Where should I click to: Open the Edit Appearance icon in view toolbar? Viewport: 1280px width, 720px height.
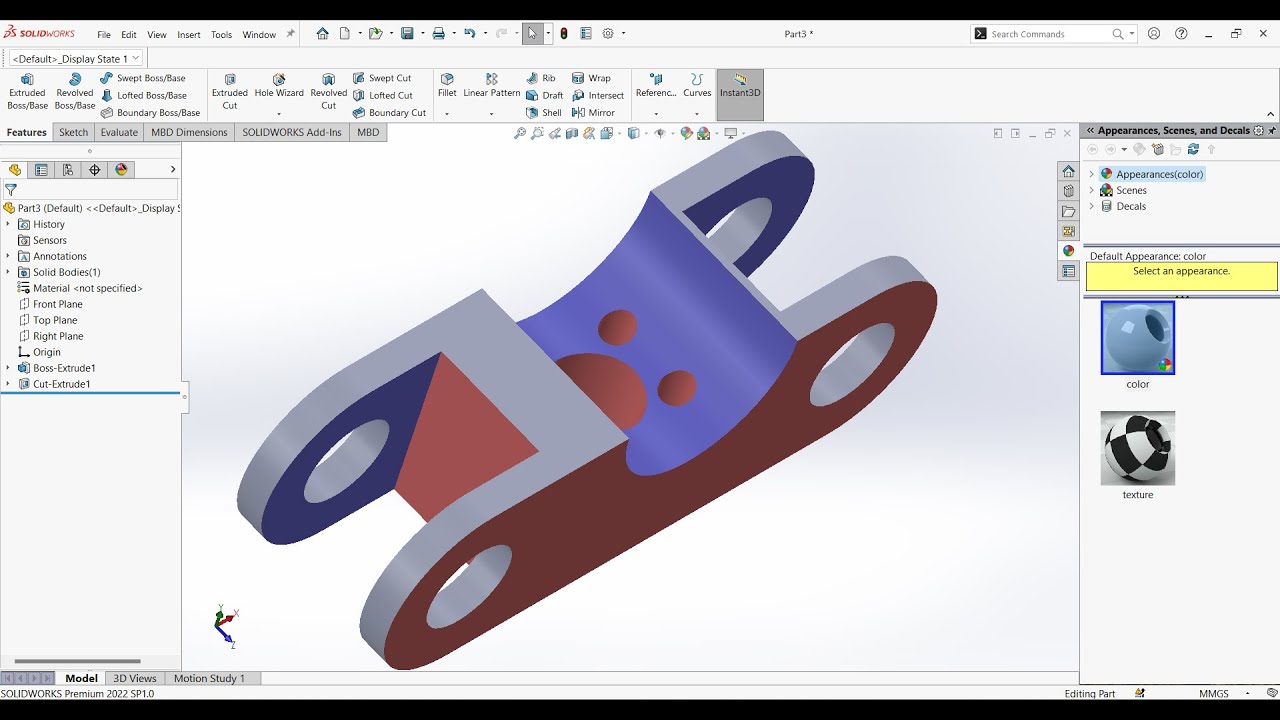(x=686, y=133)
